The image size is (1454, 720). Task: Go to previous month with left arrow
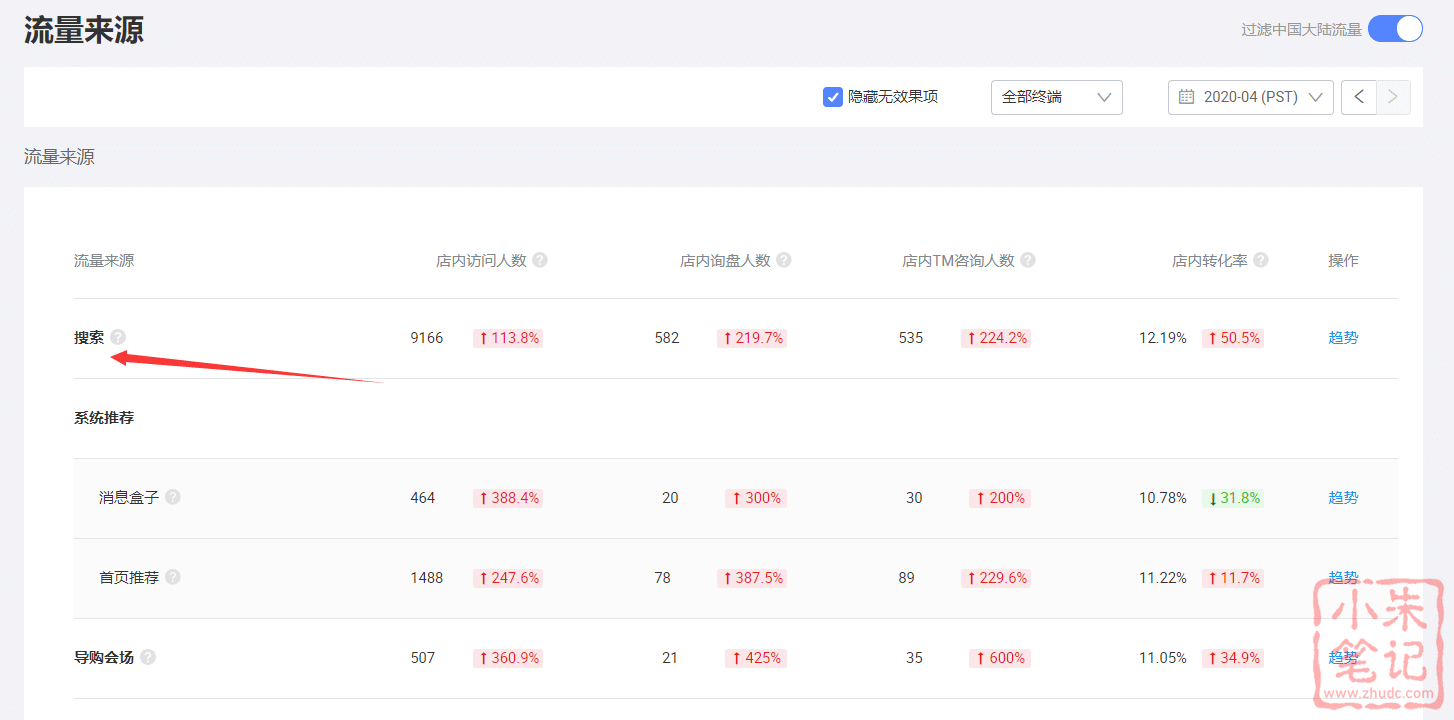coord(1358,97)
